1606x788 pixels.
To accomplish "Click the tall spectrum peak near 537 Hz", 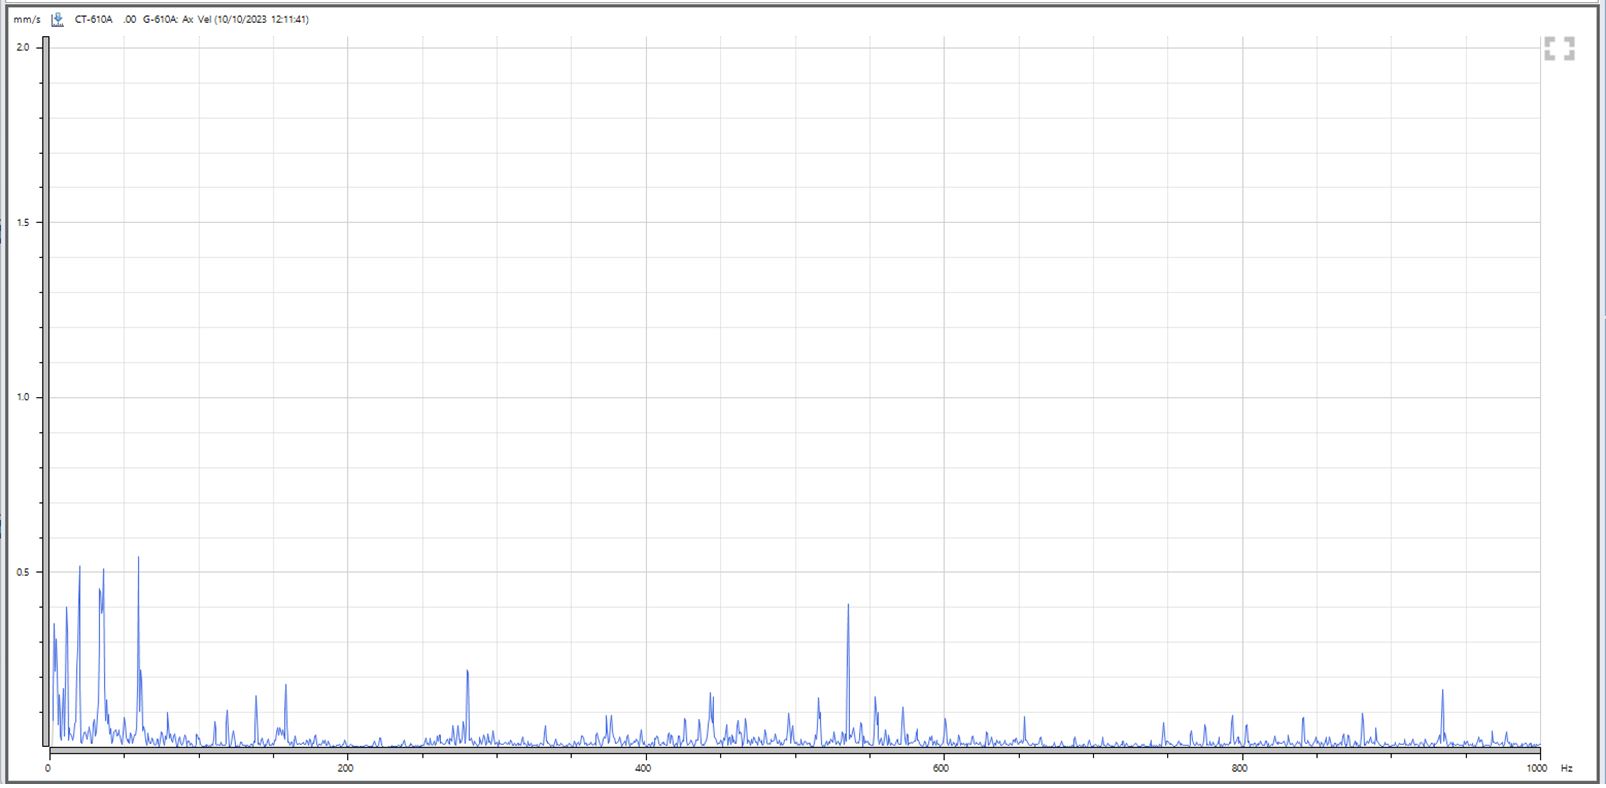I will tap(848, 606).
